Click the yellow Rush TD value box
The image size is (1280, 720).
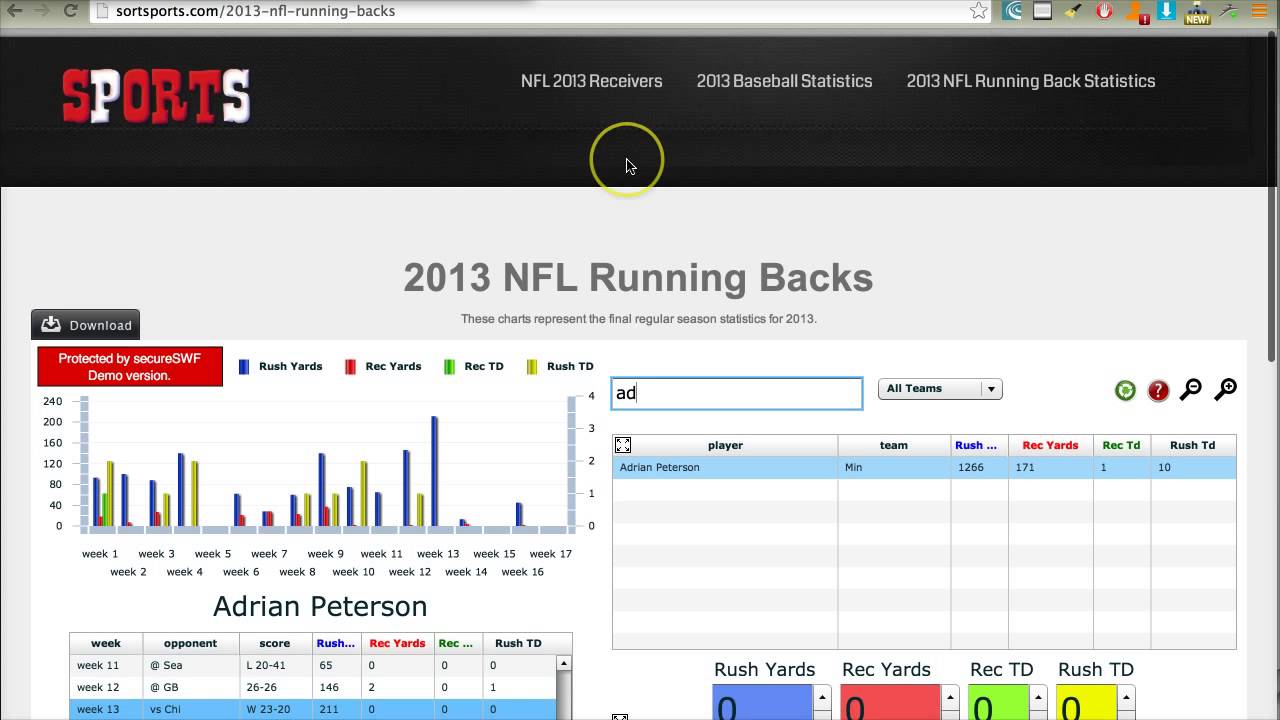(x=1086, y=702)
